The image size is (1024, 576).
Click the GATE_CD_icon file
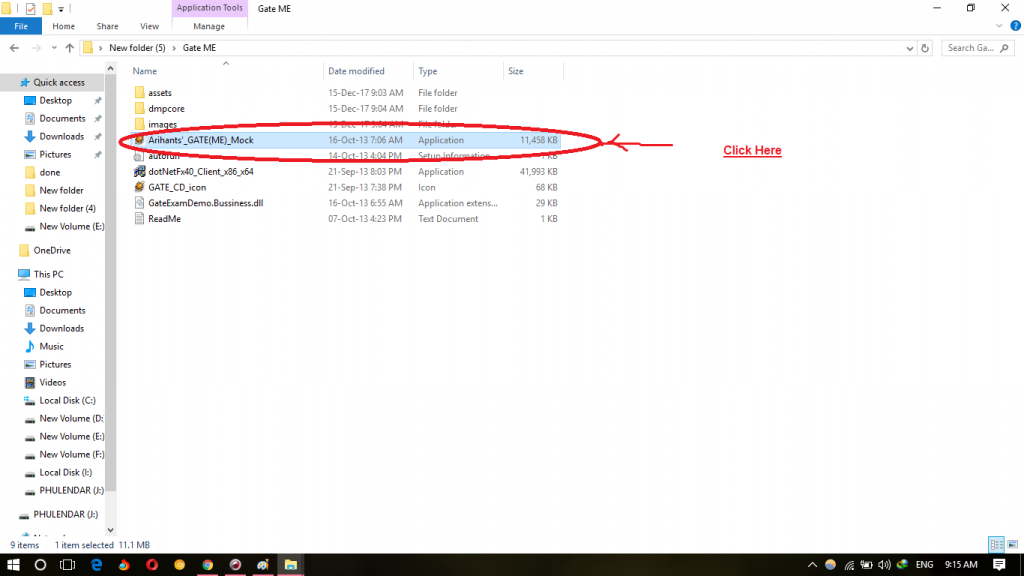pyautogui.click(x=179, y=187)
